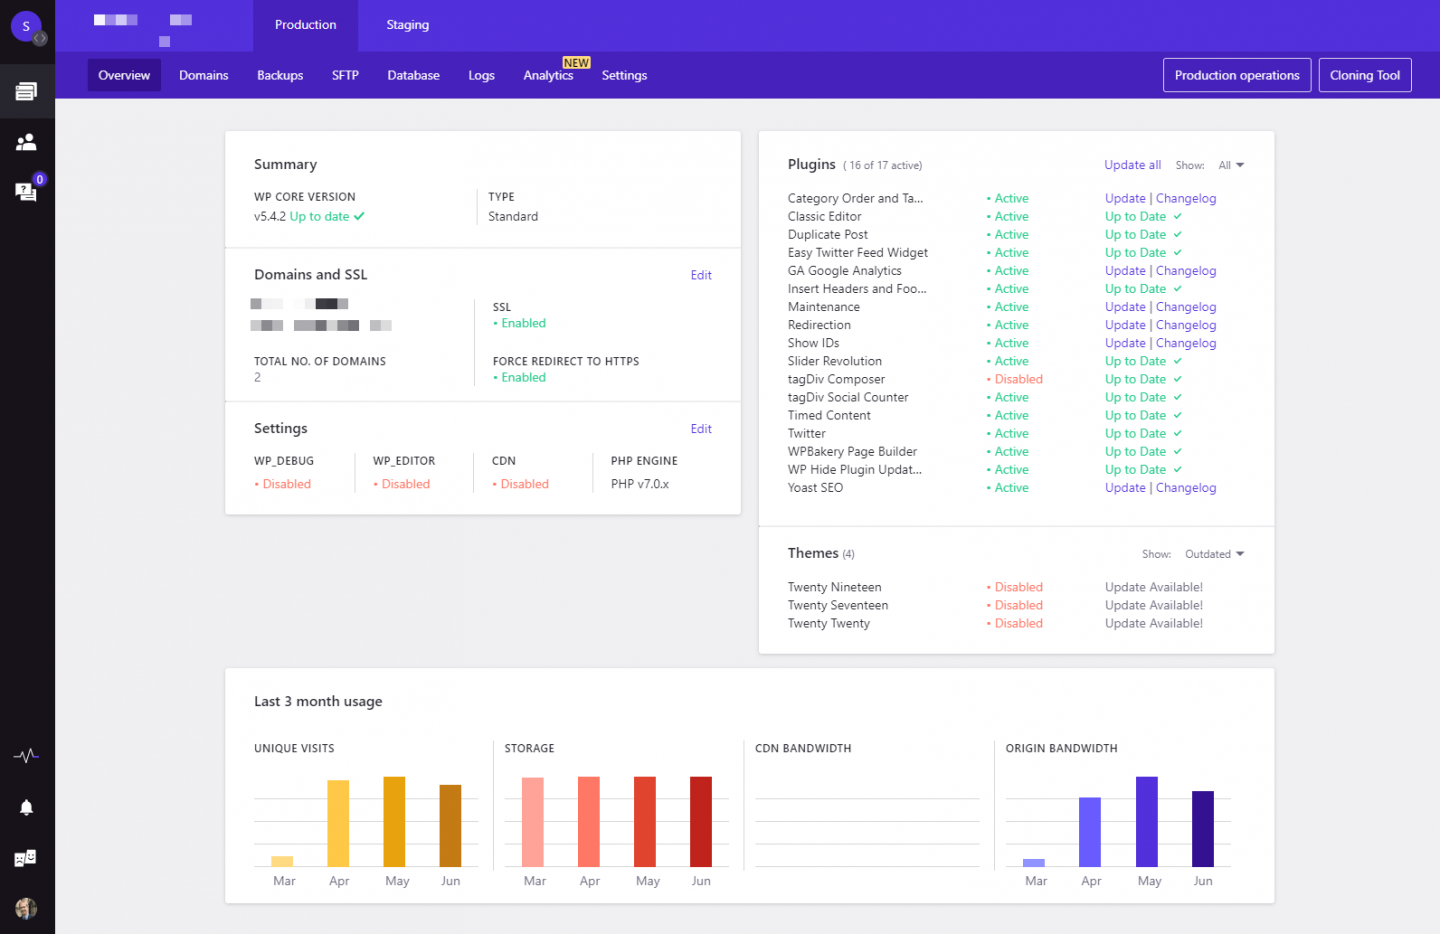Open the Database tab
1440x934 pixels.
413,75
